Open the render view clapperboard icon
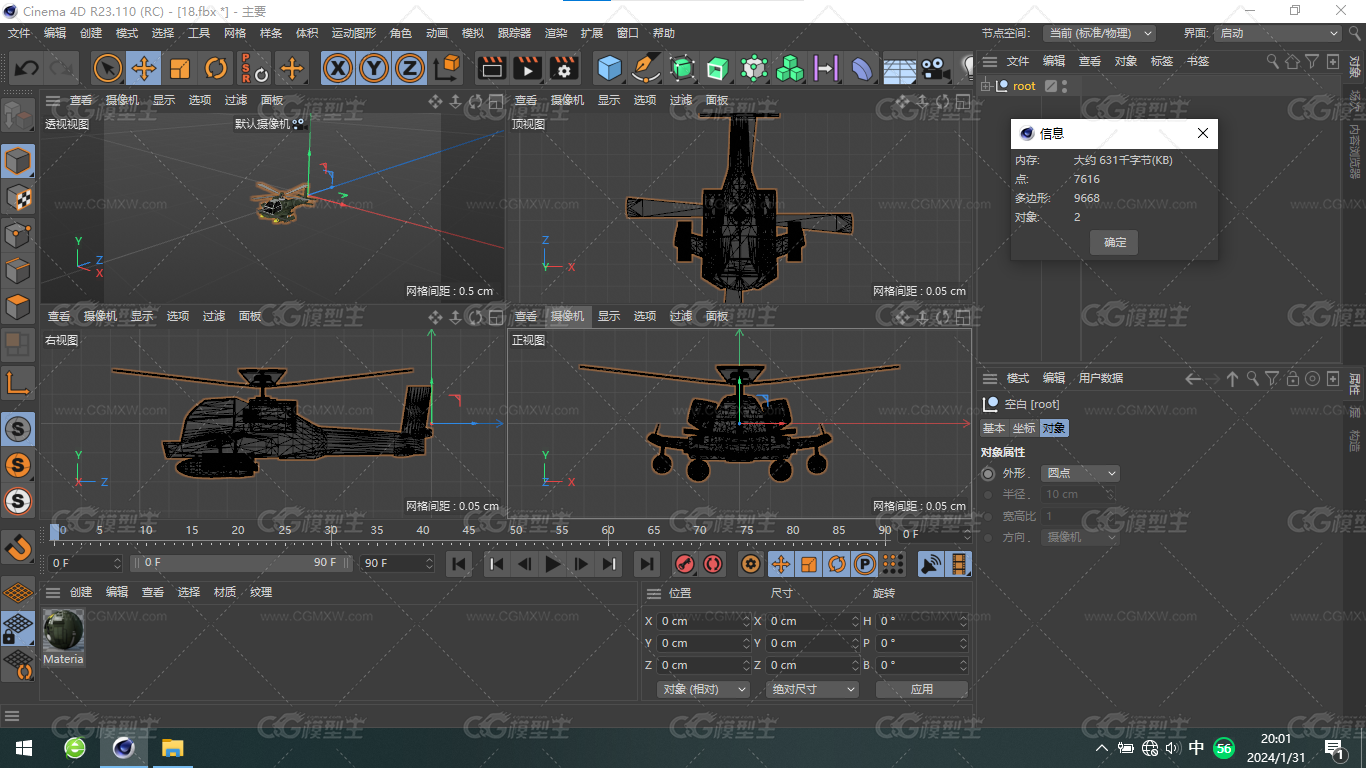Screen dimensions: 1366x768 coord(491,68)
